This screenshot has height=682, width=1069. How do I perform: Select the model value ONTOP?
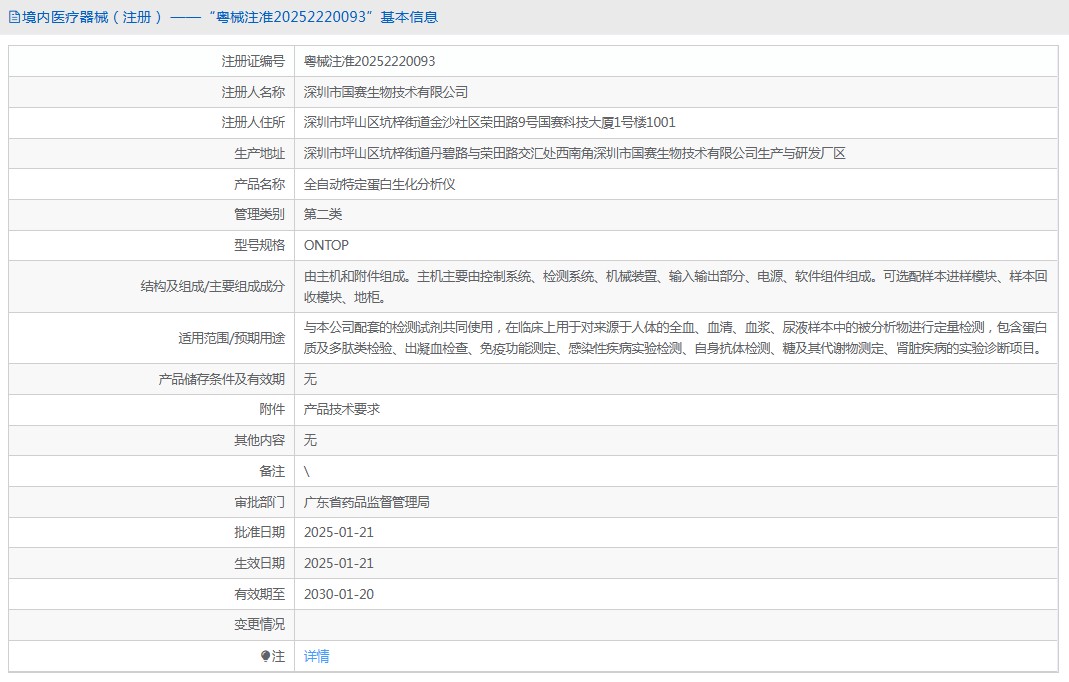click(x=326, y=245)
